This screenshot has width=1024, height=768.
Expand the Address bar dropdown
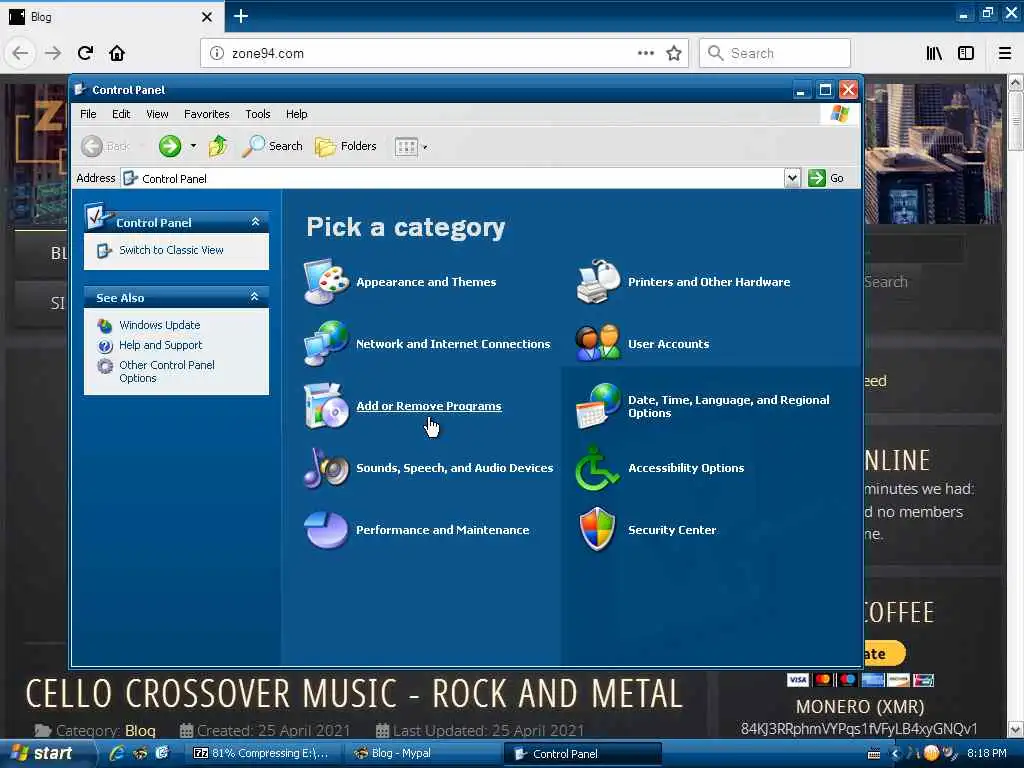point(792,178)
